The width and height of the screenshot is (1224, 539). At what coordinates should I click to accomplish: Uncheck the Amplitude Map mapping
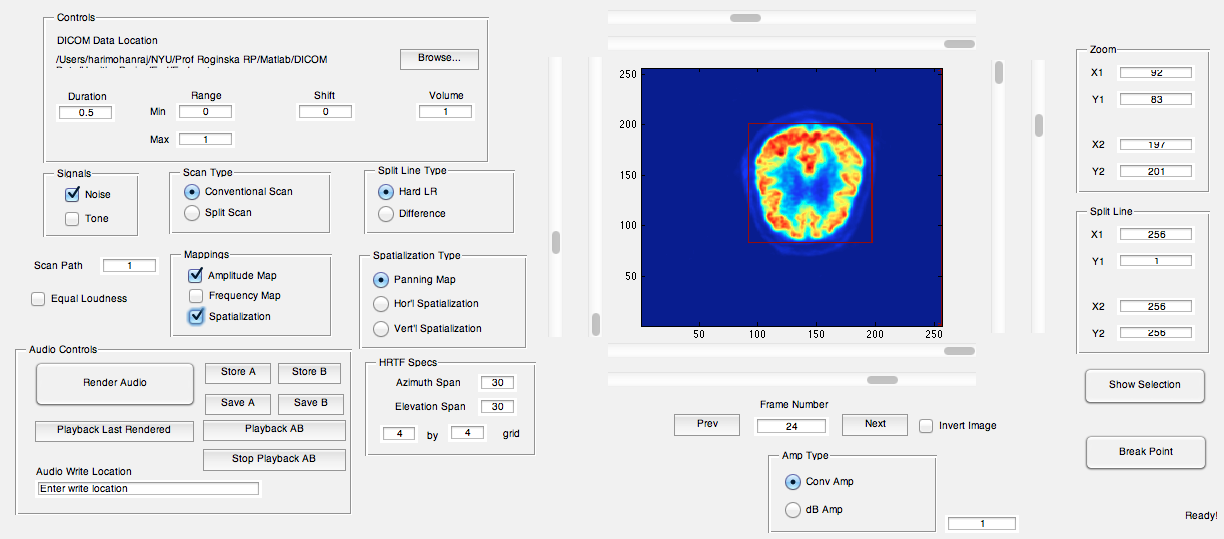coord(196,275)
